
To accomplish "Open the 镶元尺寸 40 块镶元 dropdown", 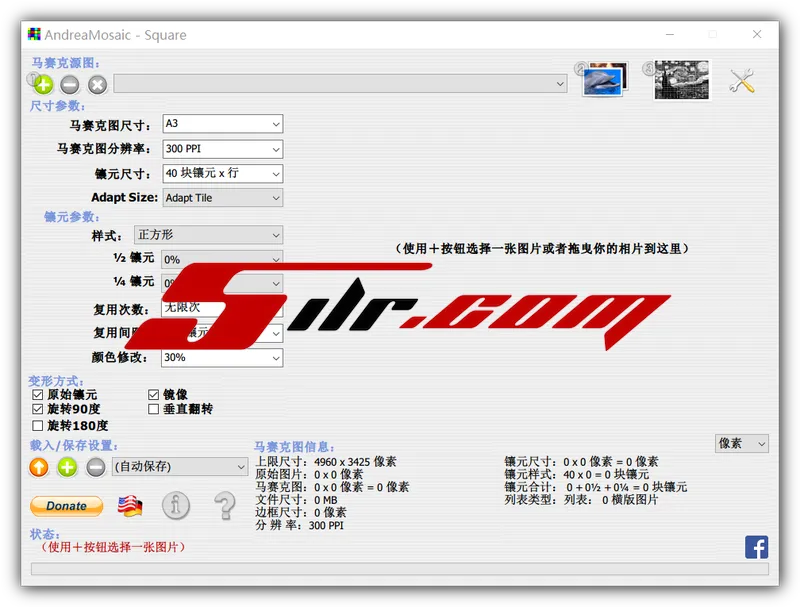I will [222, 173].
